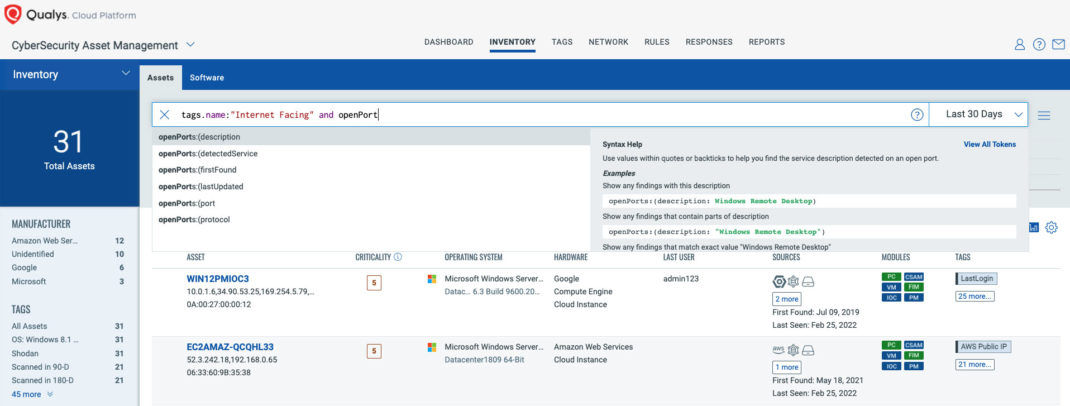Open the Responses menu item
This screenshot has height=406, width=1070.
point(709,42)
